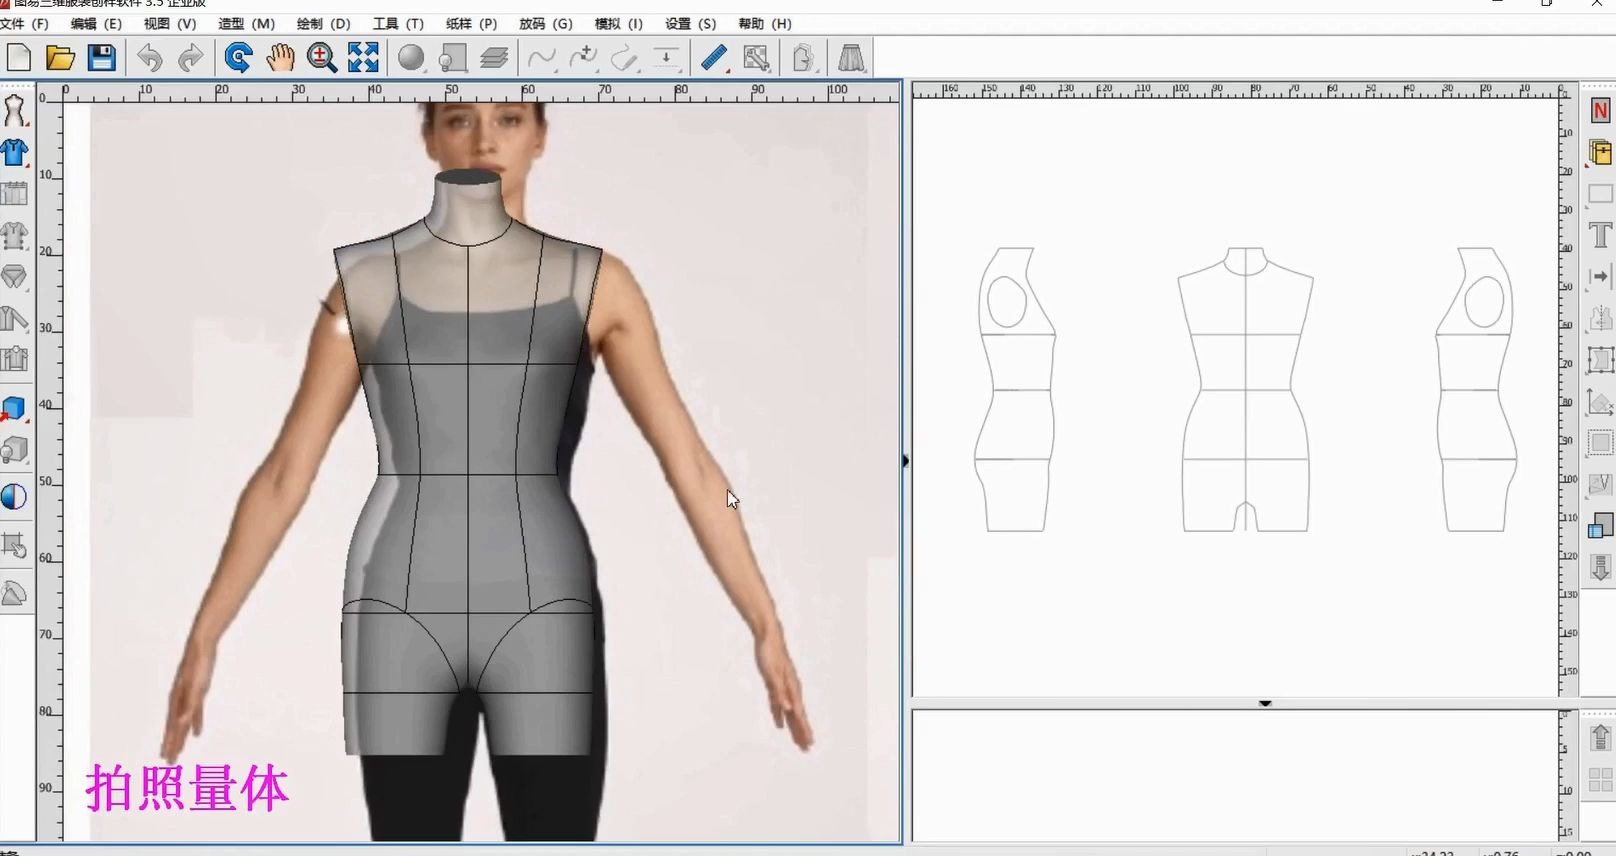Click the grid select pointer icon in sidebar

click(14, 545)
